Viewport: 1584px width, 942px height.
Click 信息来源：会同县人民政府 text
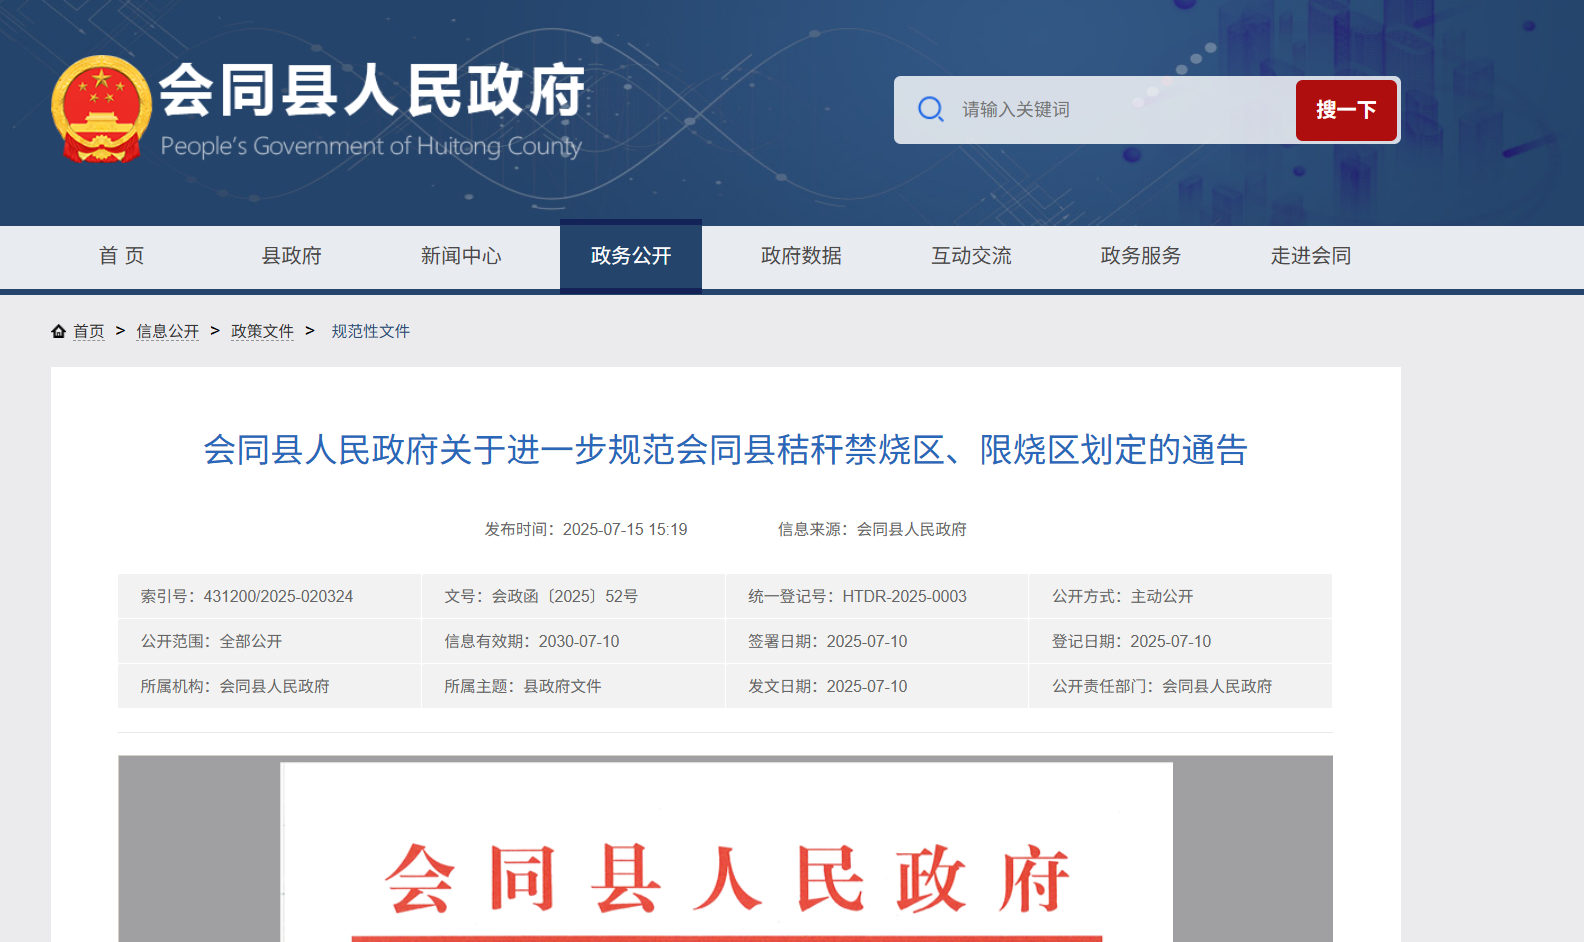pyautogui.click(x=872, y=529)
